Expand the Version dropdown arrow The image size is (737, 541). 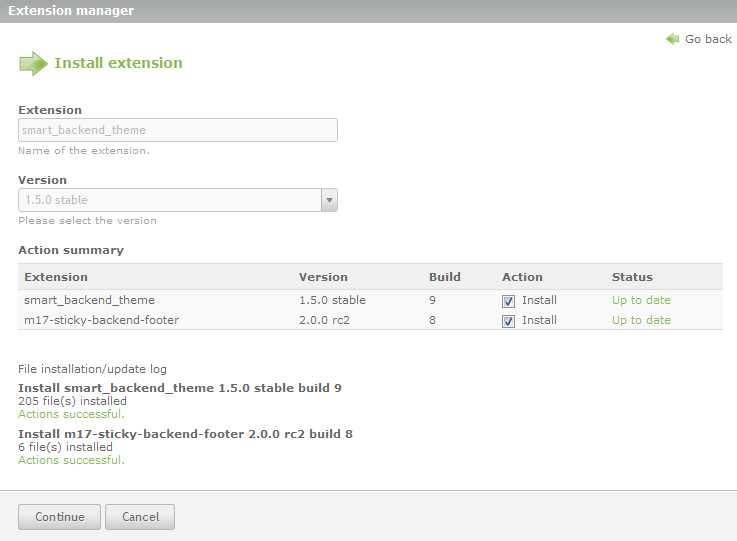[x=329, y=200]
